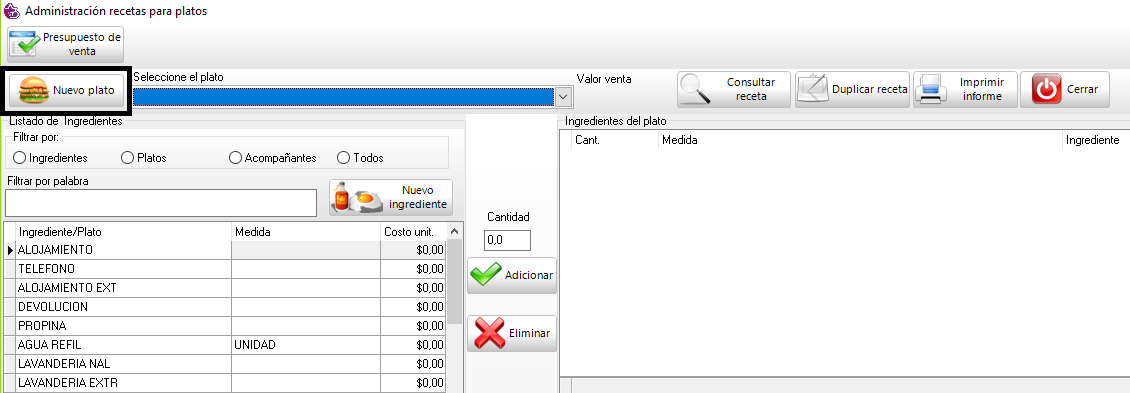Click the printer icon for Imprimir informe
Screen dimensions: 1130x393
tap(930, 90)
